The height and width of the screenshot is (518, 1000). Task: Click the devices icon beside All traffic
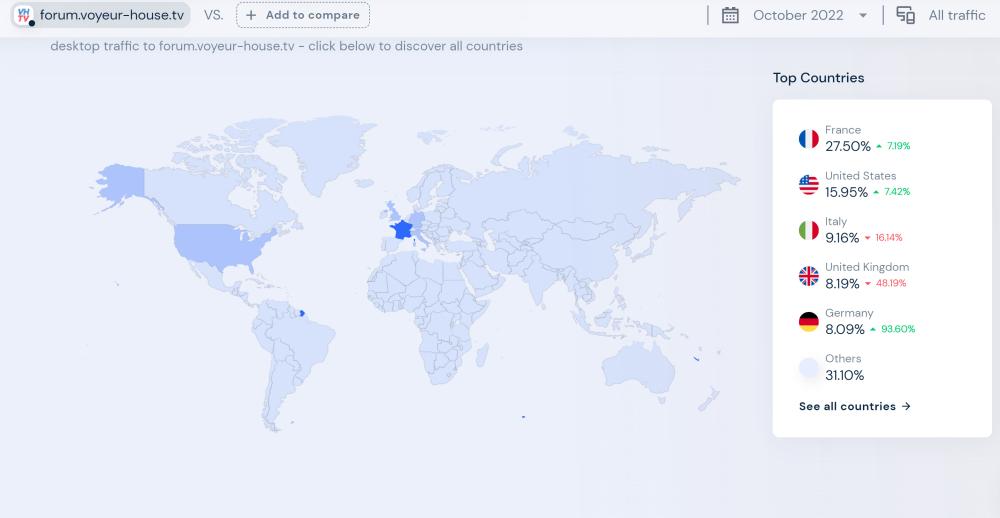coord(906,15)
